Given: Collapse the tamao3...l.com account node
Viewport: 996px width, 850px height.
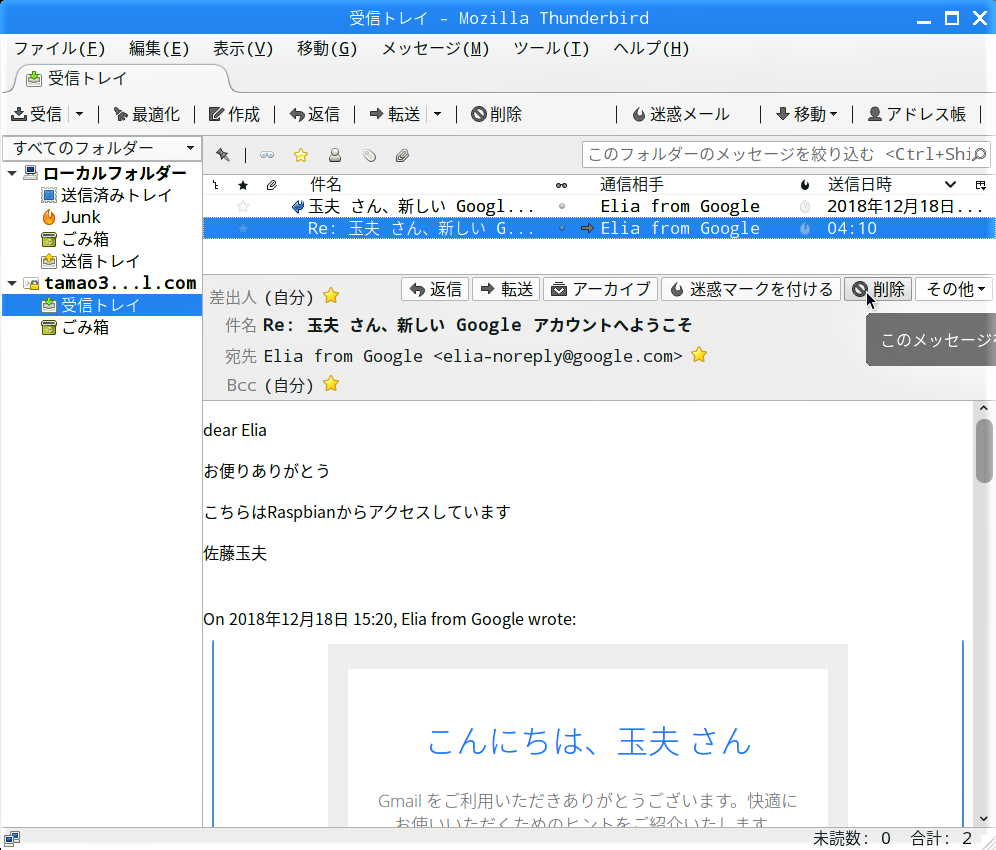Looking at the screenshot, I should pyautogui.click(x=12, y=283).
